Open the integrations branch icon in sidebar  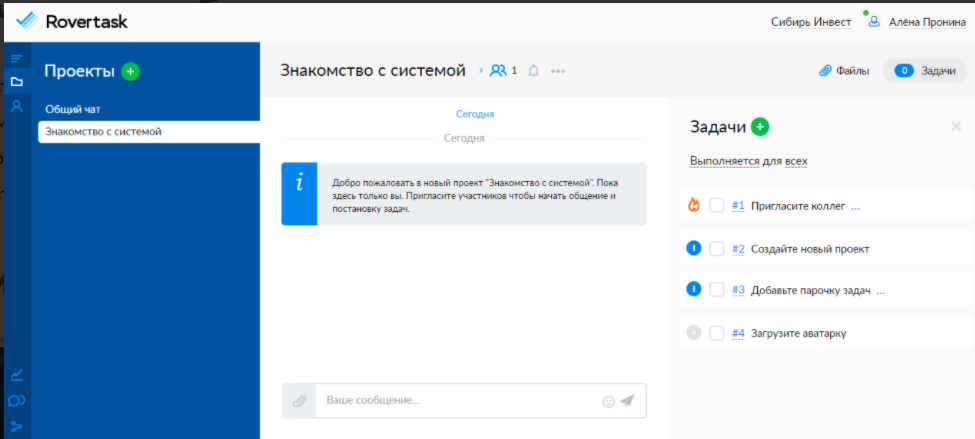pyautogui.click(x=17, y=427)
